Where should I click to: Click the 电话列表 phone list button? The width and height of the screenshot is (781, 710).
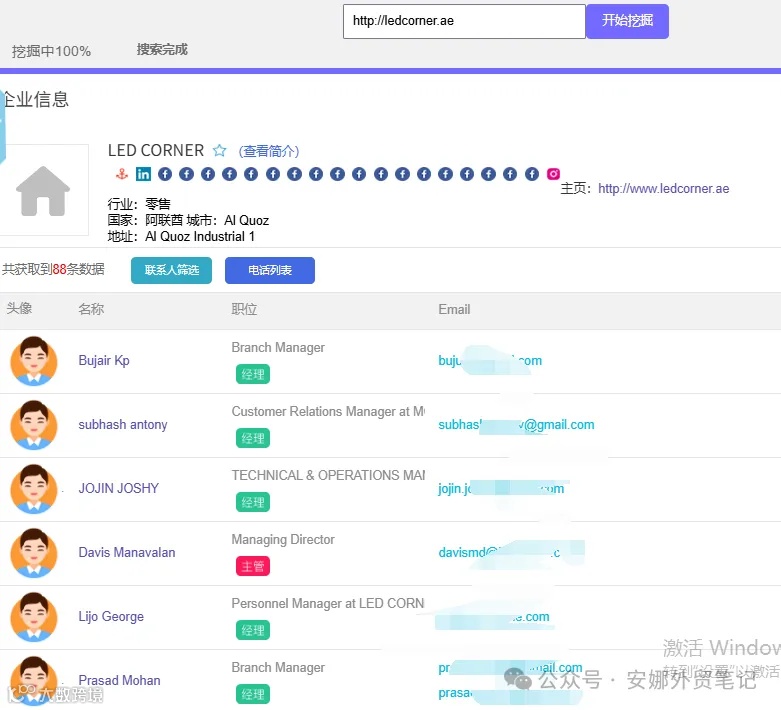tap(269, 270)
